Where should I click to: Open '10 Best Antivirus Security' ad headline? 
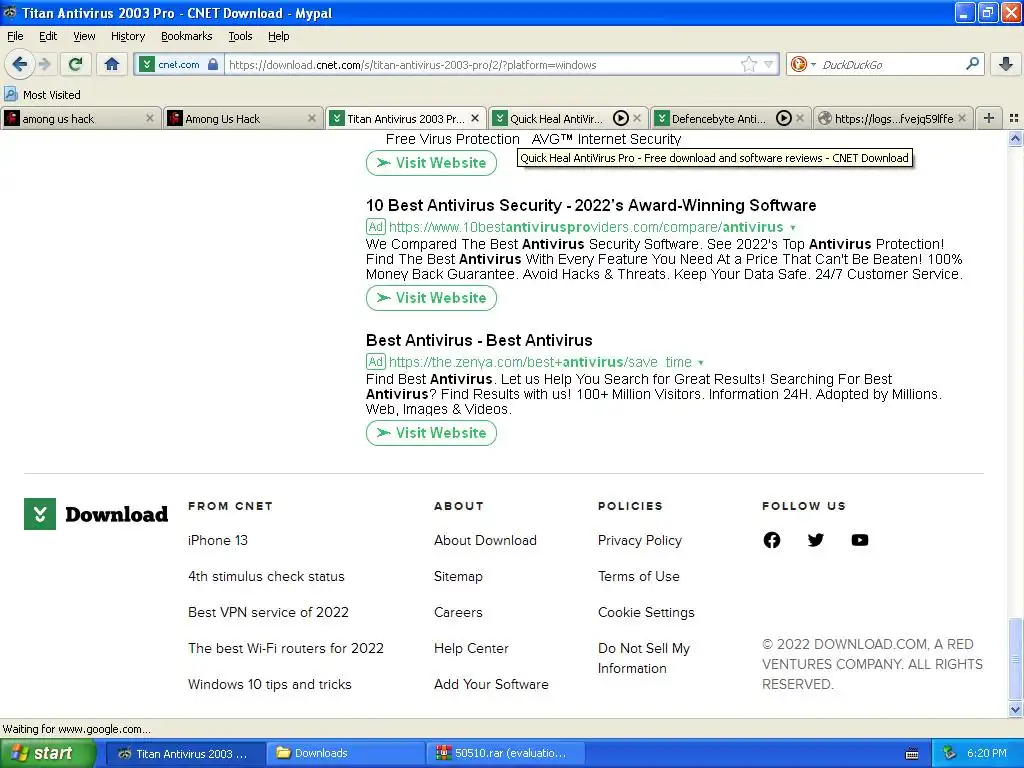pos(591,205)
